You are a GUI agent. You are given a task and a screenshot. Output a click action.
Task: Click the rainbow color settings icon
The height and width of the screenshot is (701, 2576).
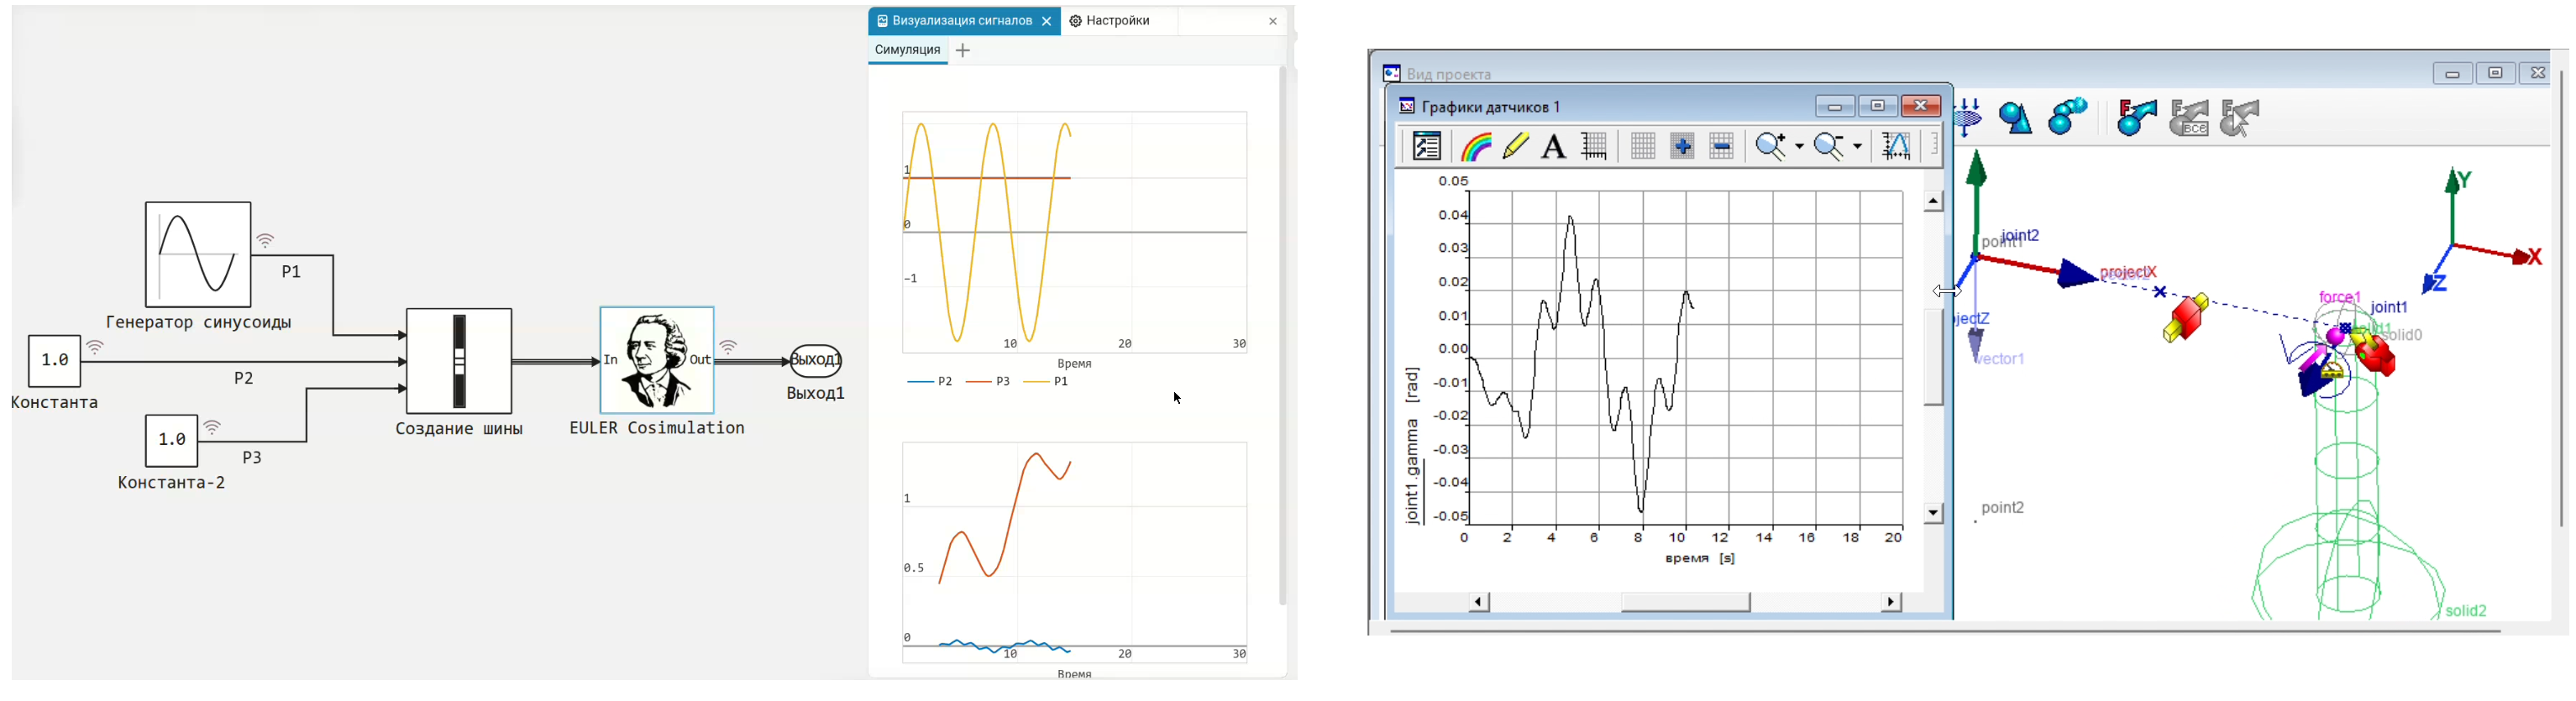pyautogui.click(x=1475, y=147)
